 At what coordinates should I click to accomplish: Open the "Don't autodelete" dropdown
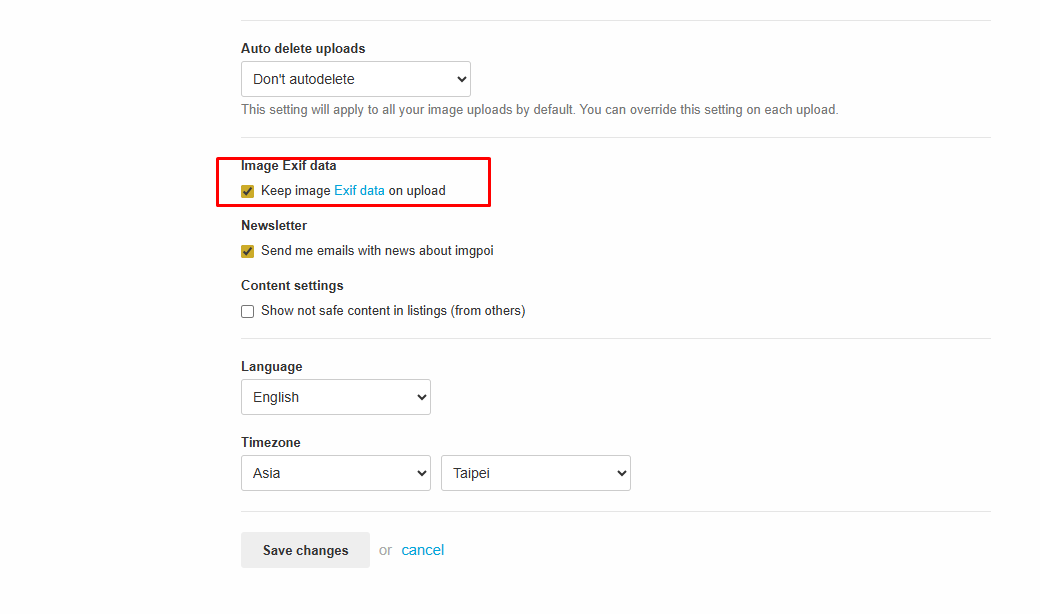coord(355,79)
